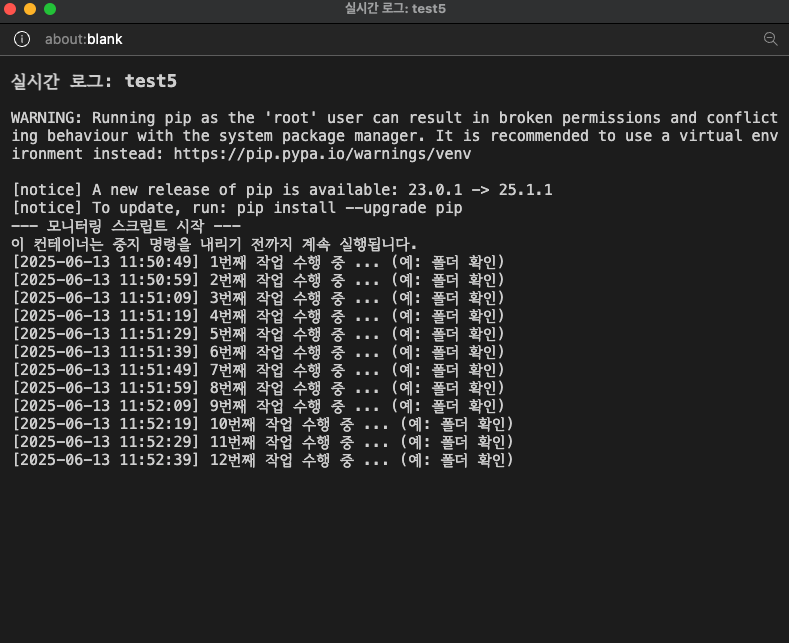
Task: Click the 11:51:49 log entry for 7번째 작업
Action: (x=258, y=370)
